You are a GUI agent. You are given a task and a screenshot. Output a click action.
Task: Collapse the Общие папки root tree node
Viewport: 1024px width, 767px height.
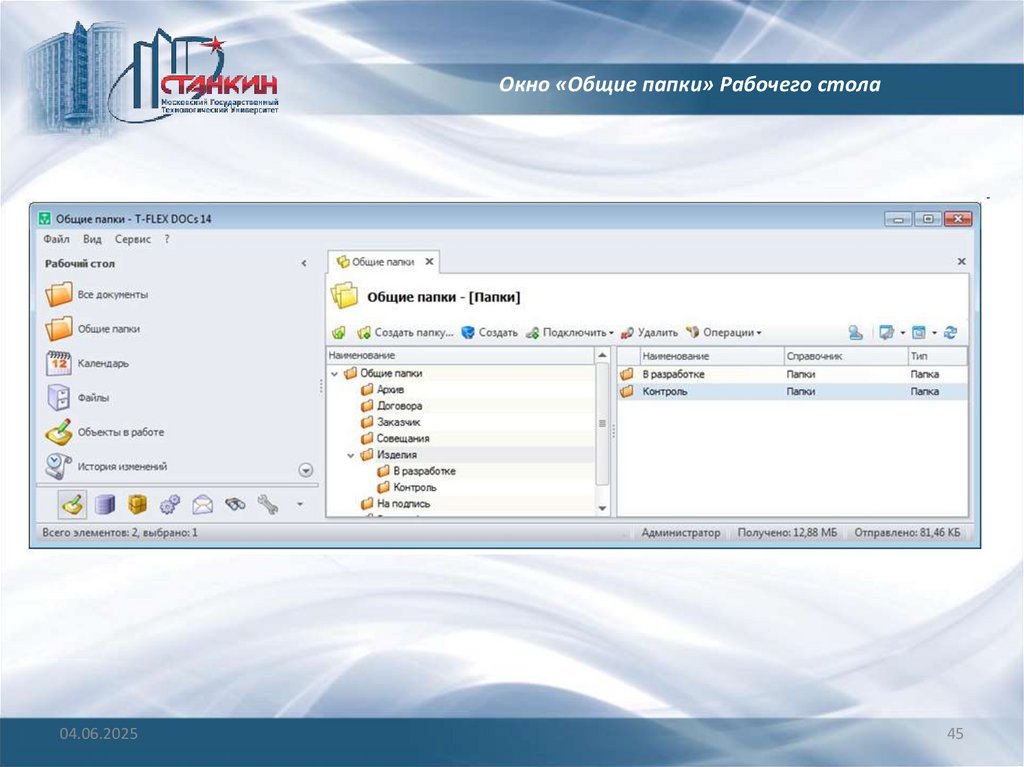334,373
